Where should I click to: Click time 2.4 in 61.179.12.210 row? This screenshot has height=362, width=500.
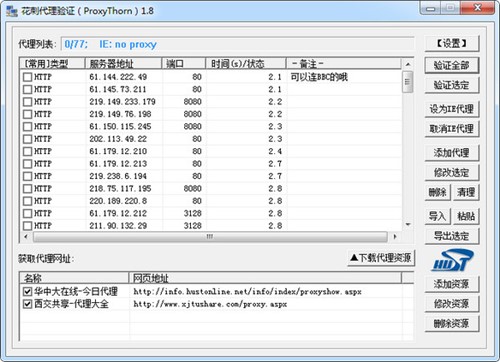coord(275,151)
